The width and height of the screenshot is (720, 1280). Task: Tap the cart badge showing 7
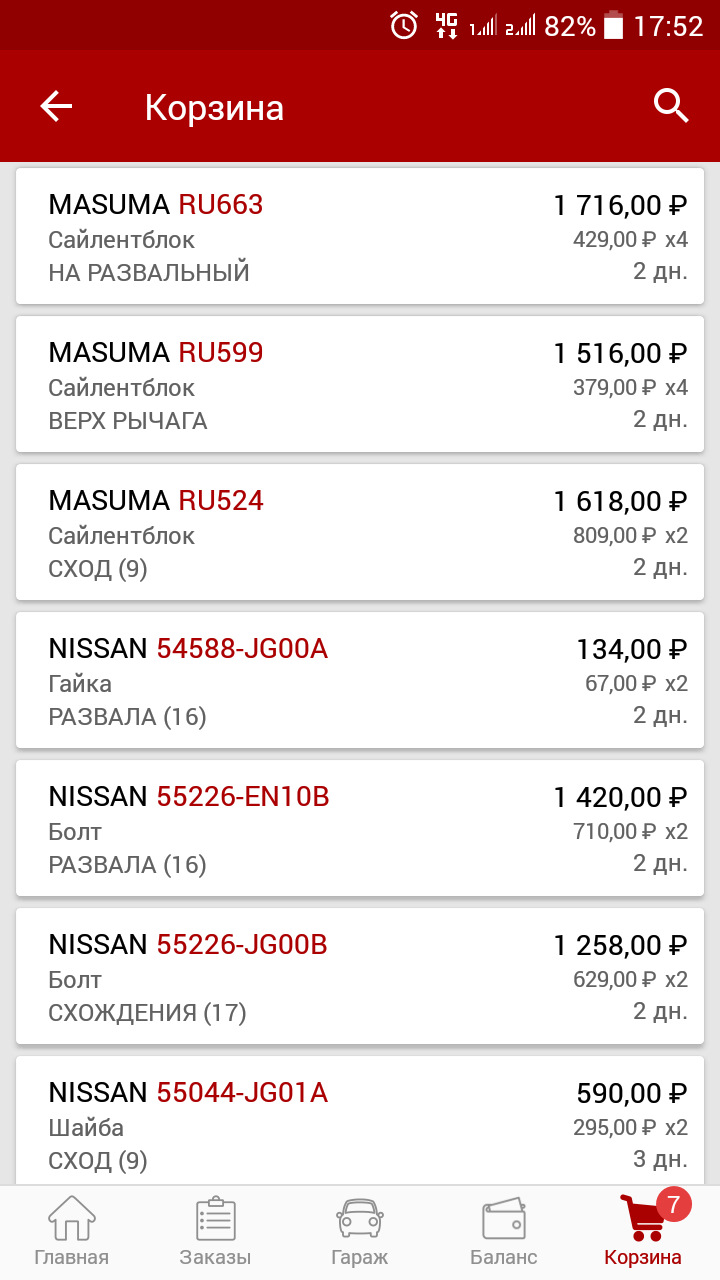(673, 1204)
